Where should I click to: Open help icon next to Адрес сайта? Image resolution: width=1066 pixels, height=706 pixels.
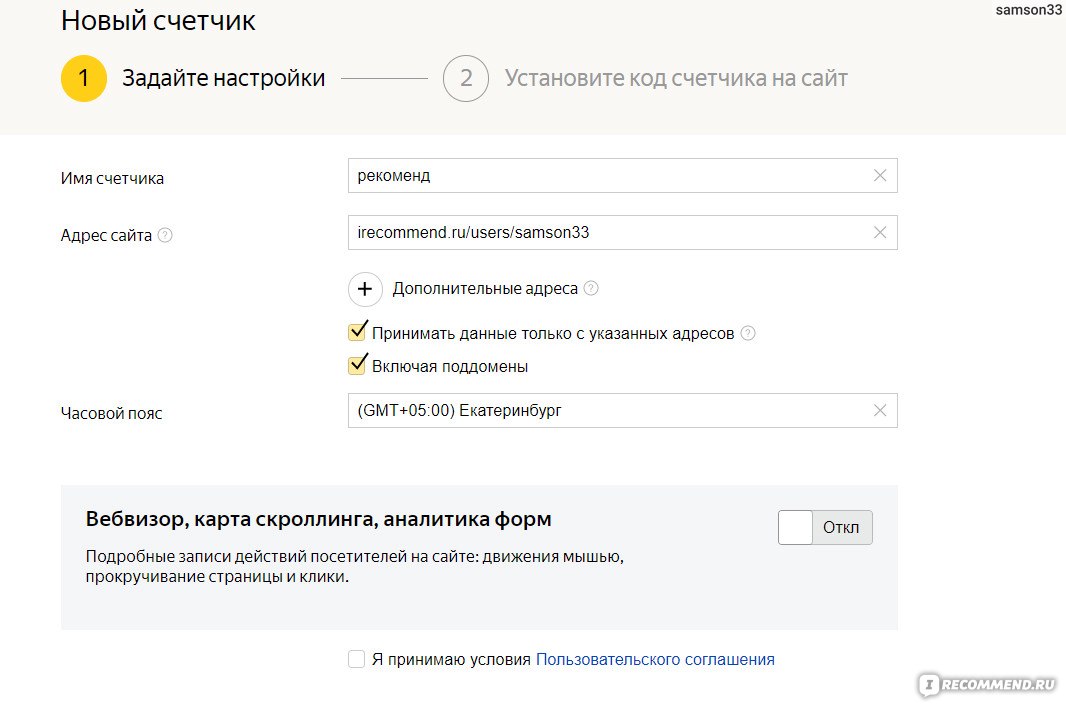(x=165, y=236)
